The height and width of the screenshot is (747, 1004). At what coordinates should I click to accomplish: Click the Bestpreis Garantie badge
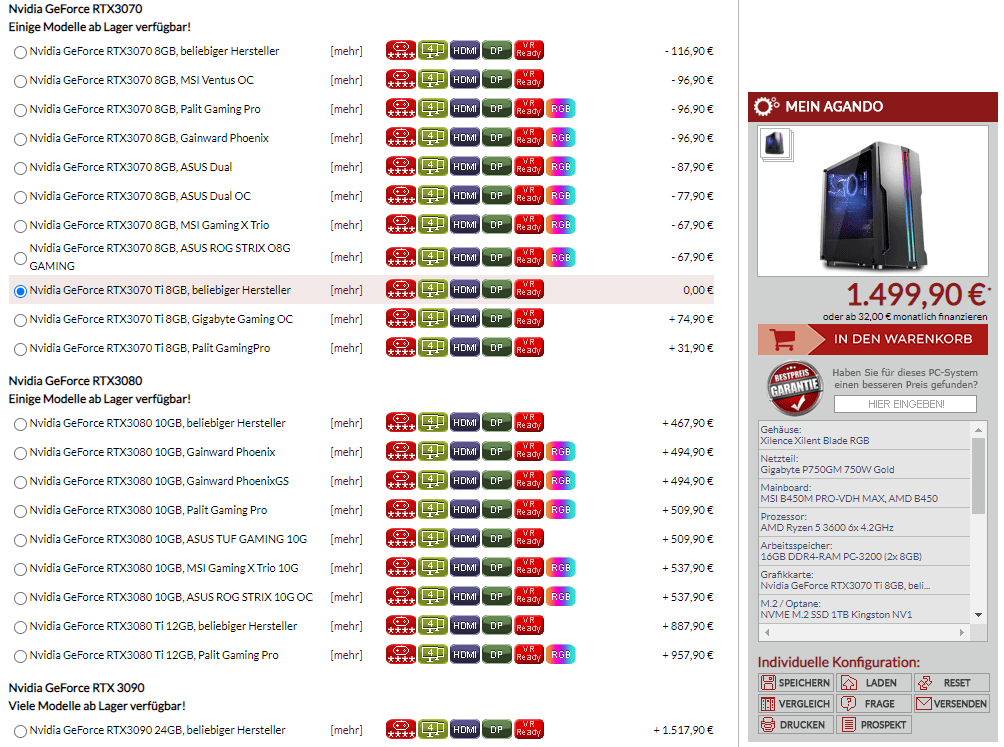click(x=795, y=389)
